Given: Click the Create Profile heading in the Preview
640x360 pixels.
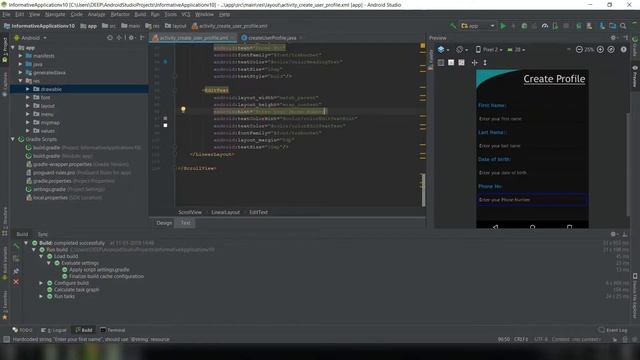Looking at the screenshot, I should pyautogui.click(x=554, y=79).
